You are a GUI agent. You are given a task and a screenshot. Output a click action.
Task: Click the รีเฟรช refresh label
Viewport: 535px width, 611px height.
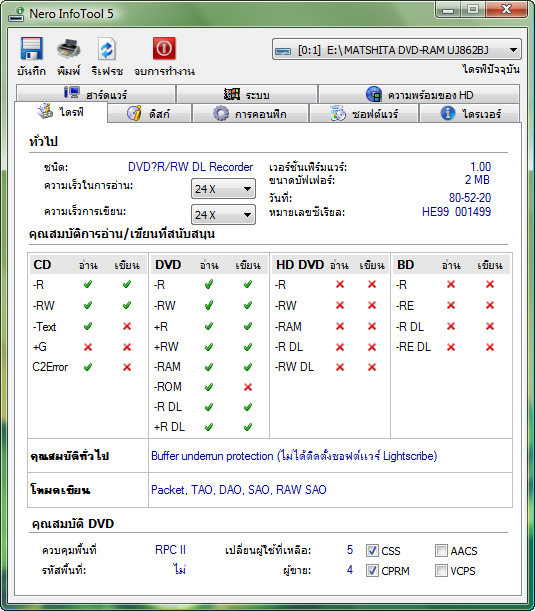[107, 71]
